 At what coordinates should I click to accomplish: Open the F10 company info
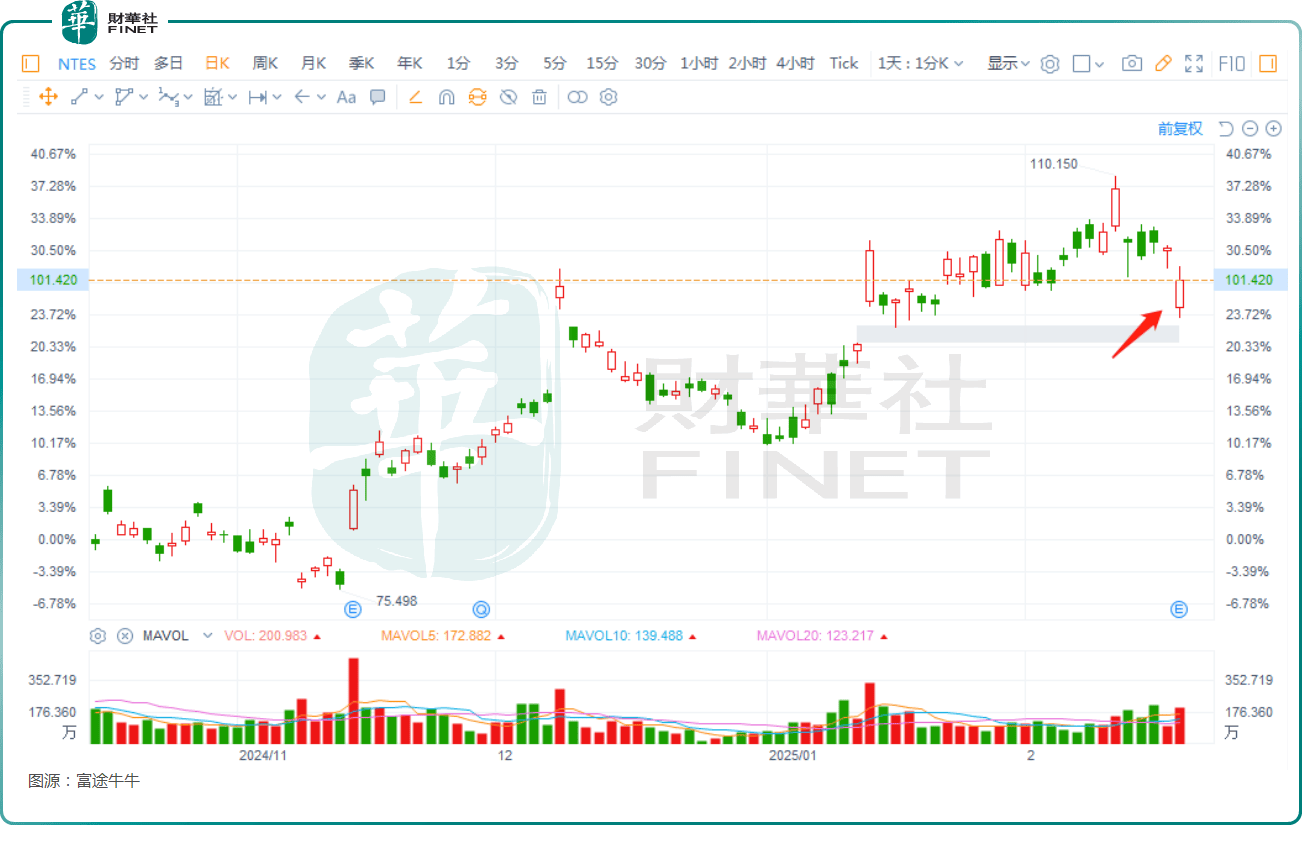tap(1232, 63)
